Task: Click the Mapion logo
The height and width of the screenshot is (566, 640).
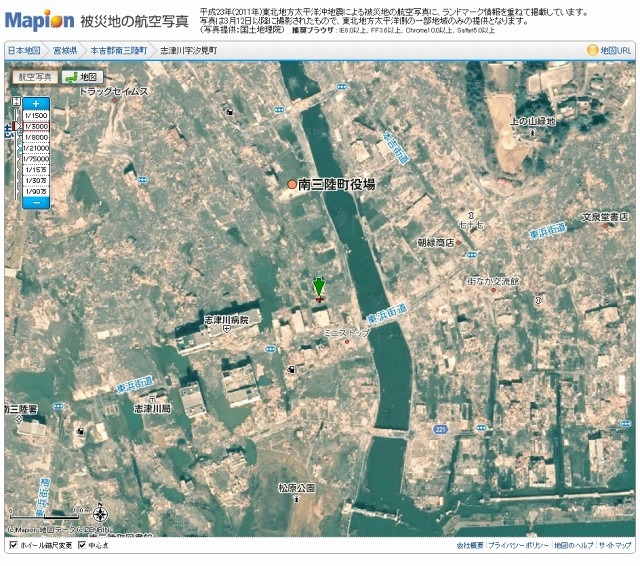Action: click(x=40, y=20)
